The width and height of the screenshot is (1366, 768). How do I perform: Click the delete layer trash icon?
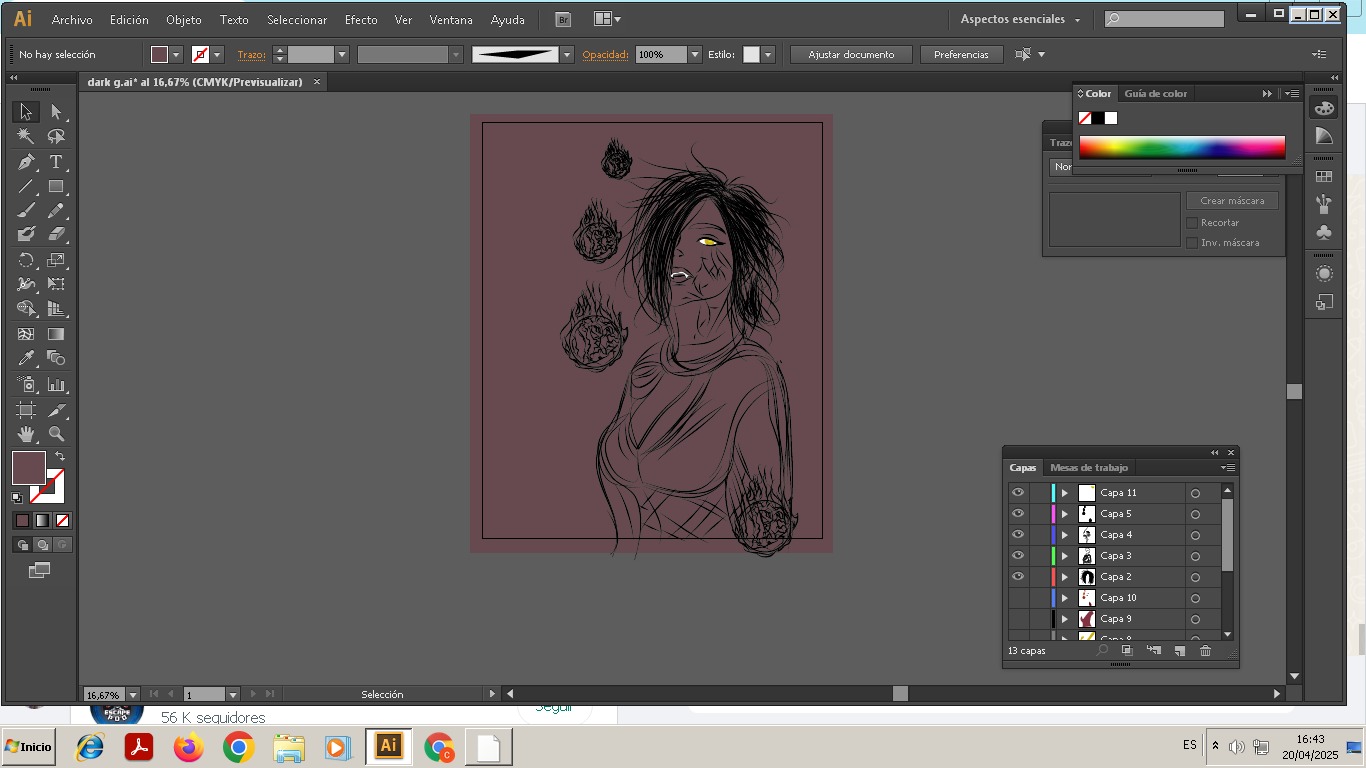click(1205, 651)
